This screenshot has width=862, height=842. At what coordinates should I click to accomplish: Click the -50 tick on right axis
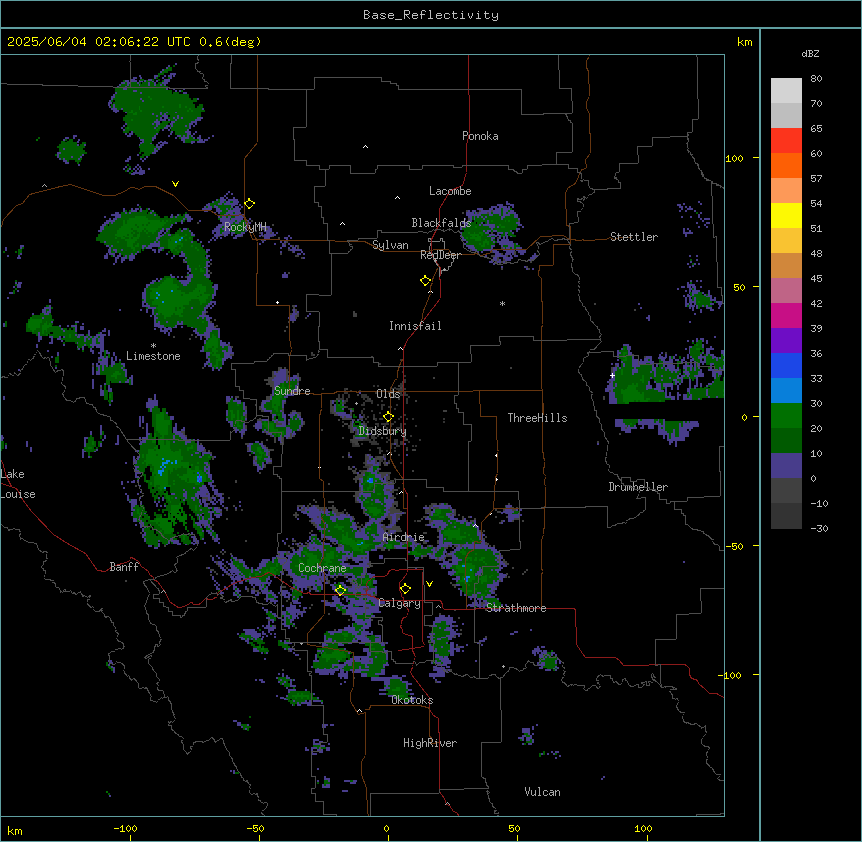pyautogui.click(x=734, y=546)
